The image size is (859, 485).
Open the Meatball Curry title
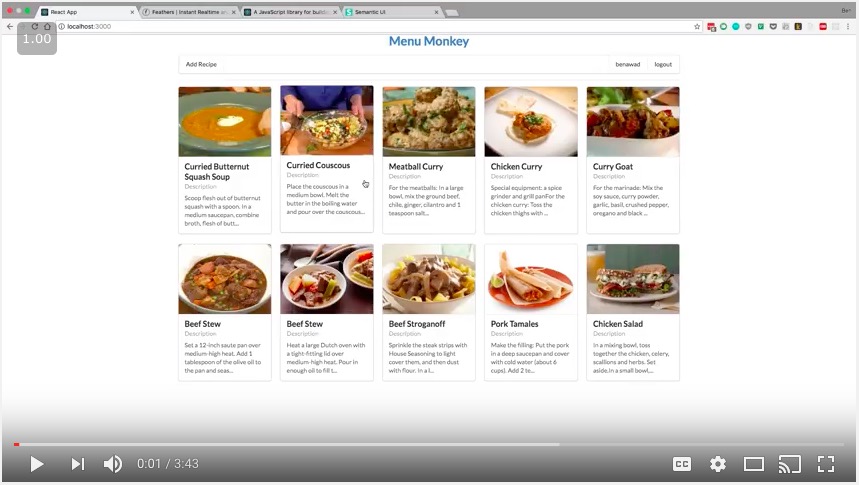[x=416, y=167]
